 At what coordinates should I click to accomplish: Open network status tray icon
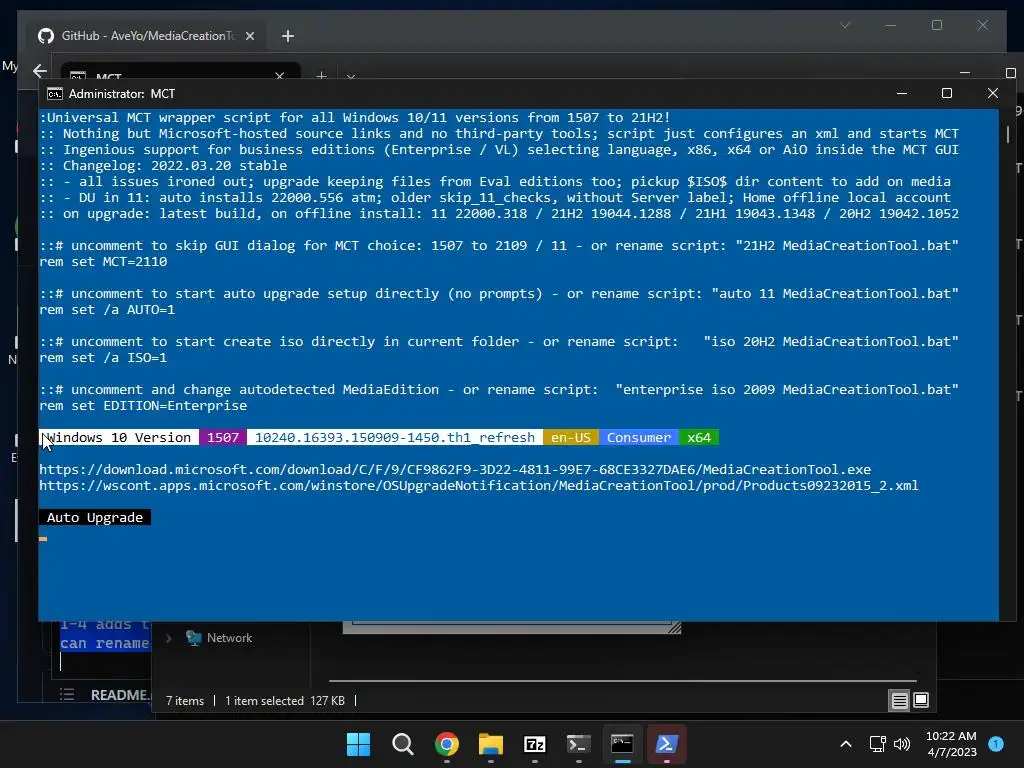point(878,744)
